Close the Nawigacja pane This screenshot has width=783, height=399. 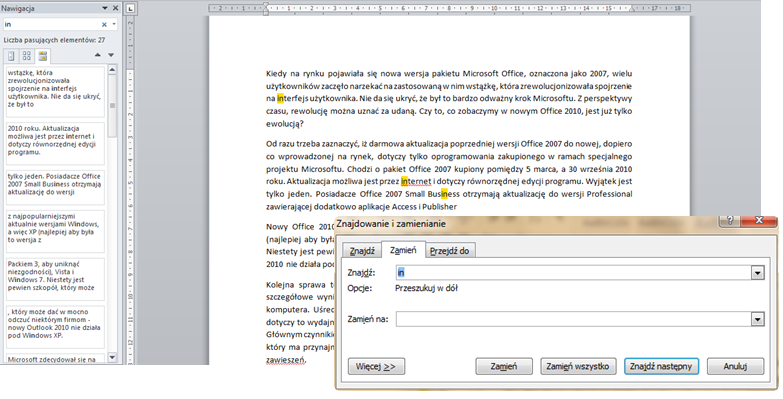click(x=115, y=8)
